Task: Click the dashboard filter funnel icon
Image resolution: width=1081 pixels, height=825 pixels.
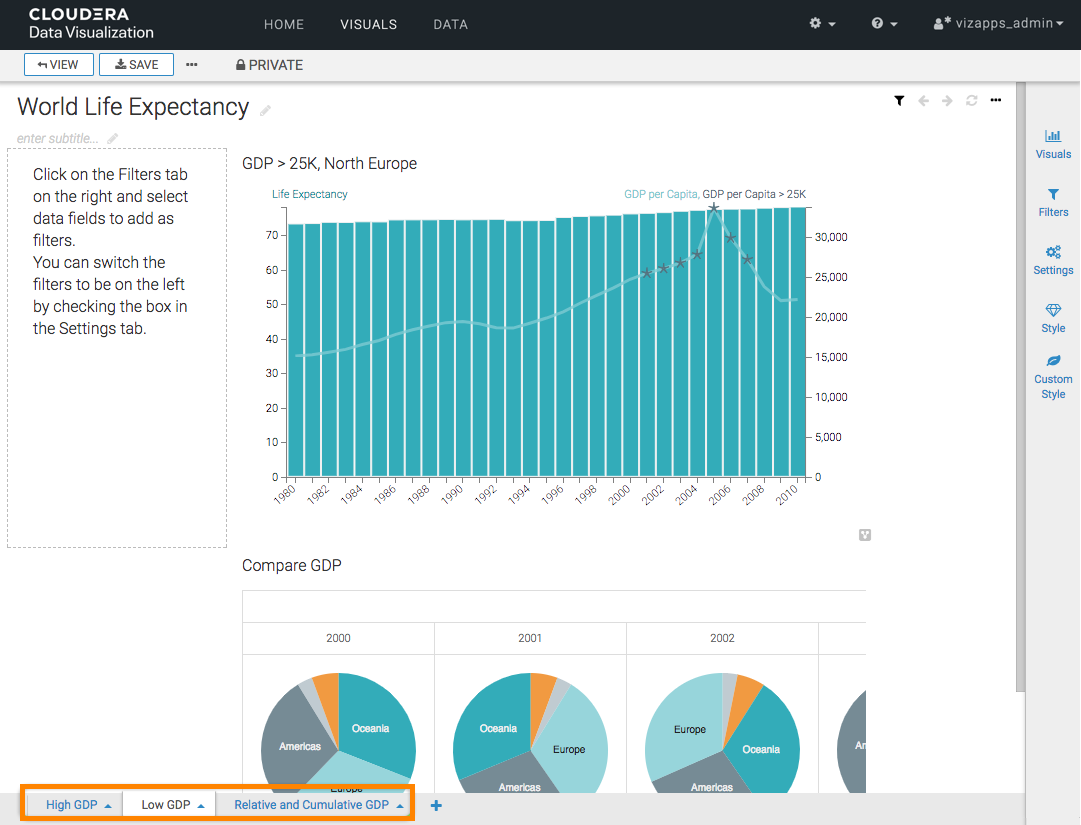Action: tap(899, 101)
